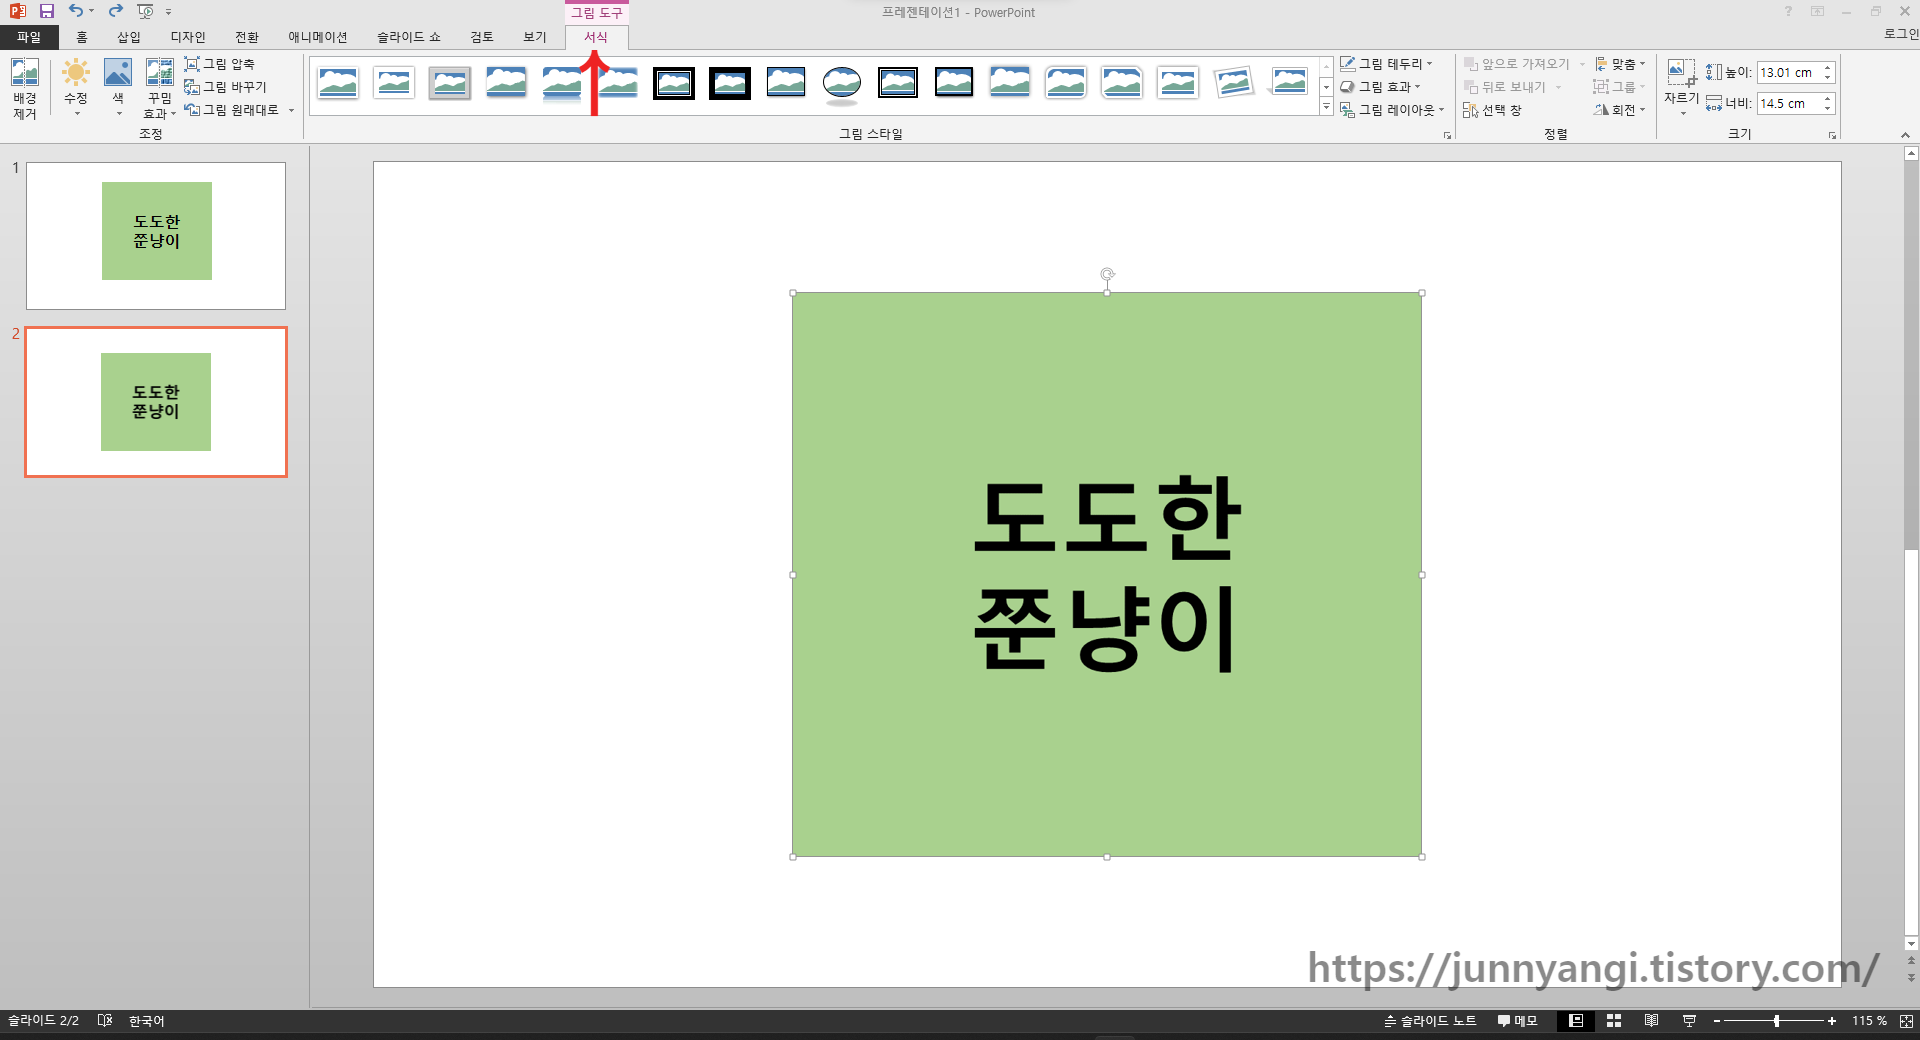The height and width of the screenshot is (1040, 1920).
Task: Click the rotation handle above the picture
Action: pyautogui.click(x=1107, y=274)
